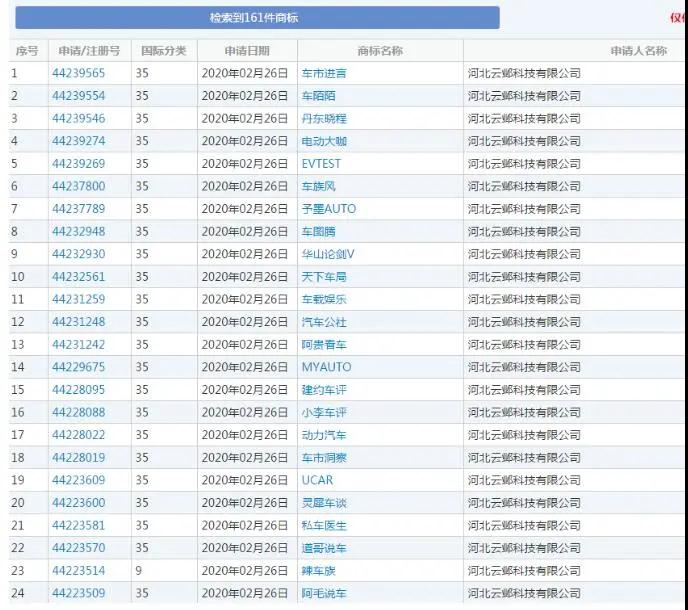The width and height of the screenshot is (688, 610).
Task: Open the trademark 小李车评
Action: coord(324,412)
